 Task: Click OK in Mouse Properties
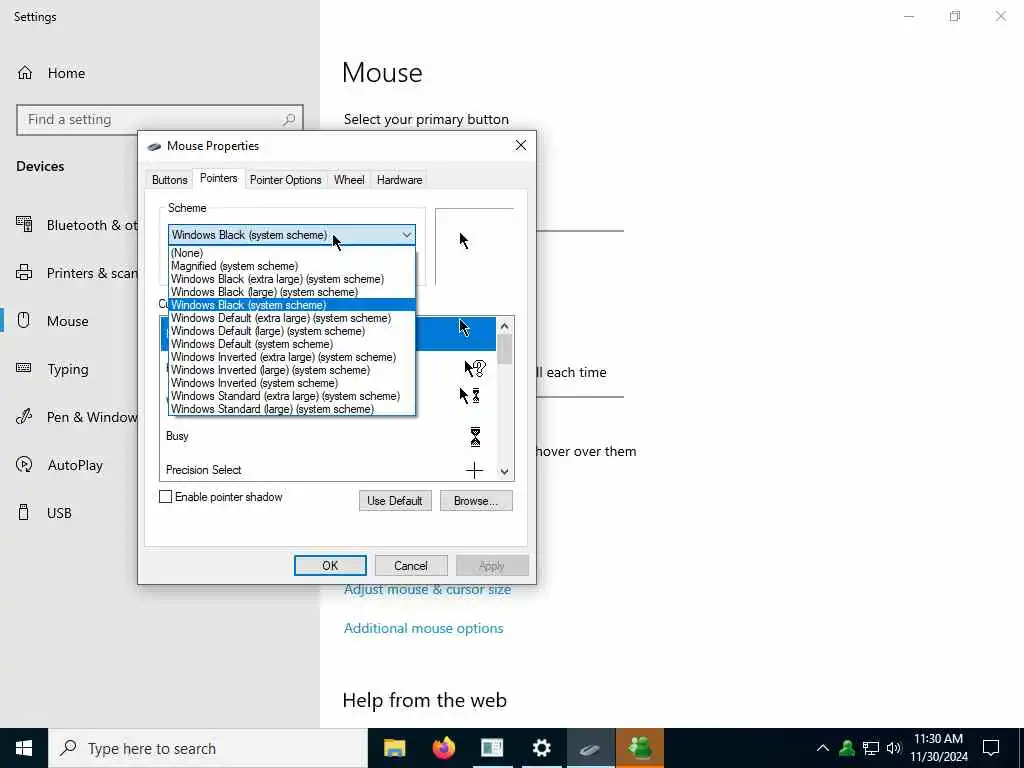point(330,566)
